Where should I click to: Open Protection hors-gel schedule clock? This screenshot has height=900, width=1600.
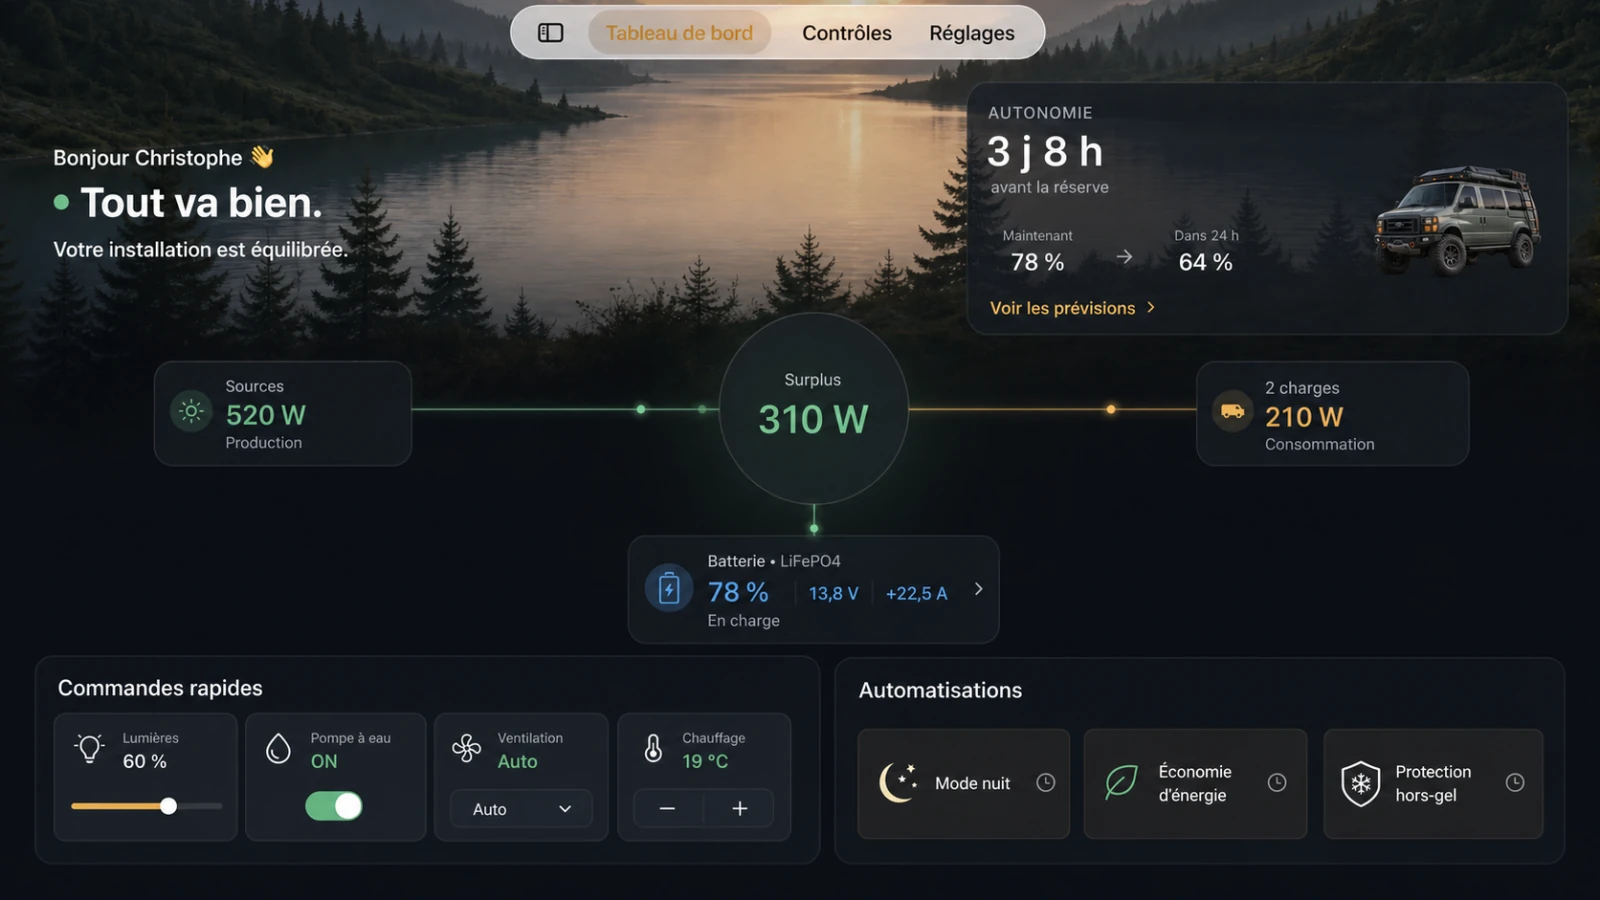[x=1515, y=782]
